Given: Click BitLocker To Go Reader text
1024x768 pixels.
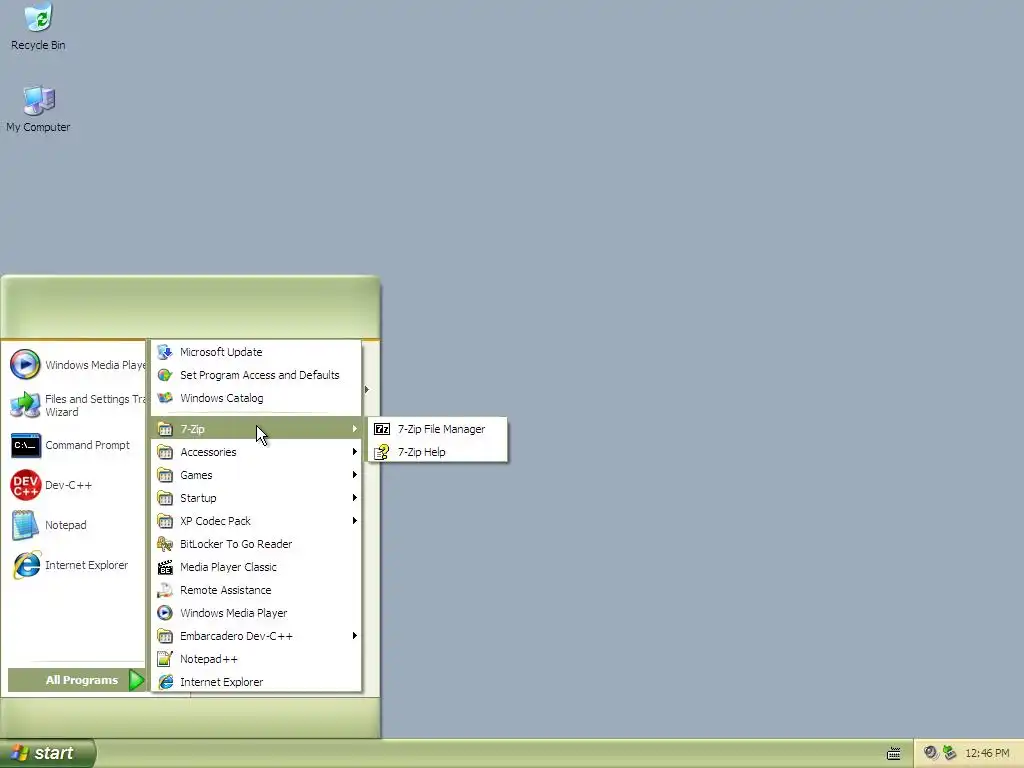Looking at the screenshot, I should pos(236,544).
